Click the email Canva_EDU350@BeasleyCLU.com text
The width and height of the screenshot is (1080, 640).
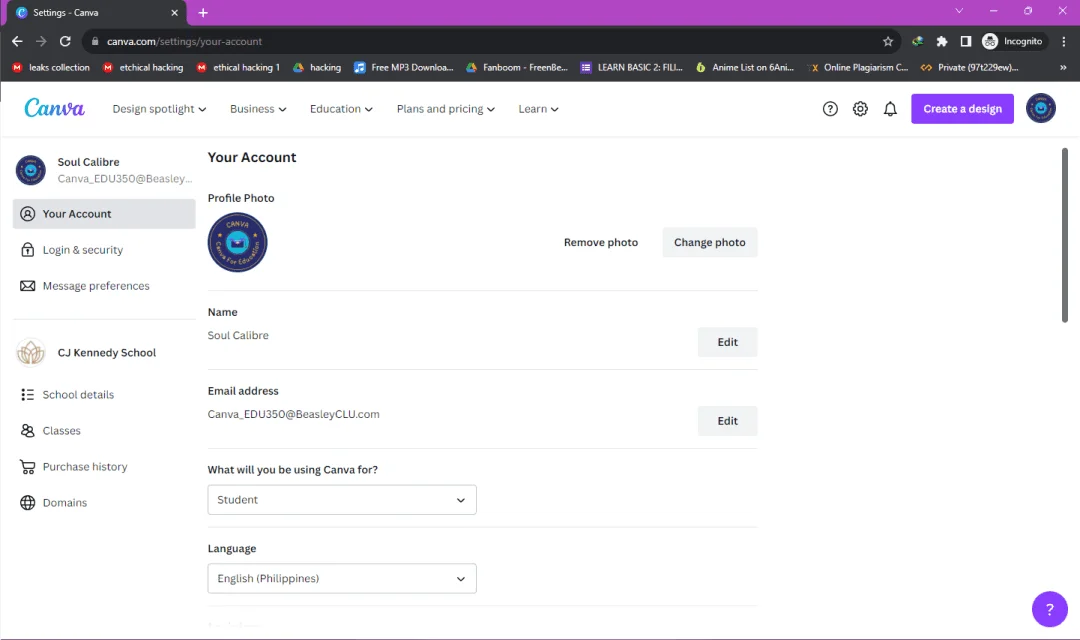[x=293, y=414]
